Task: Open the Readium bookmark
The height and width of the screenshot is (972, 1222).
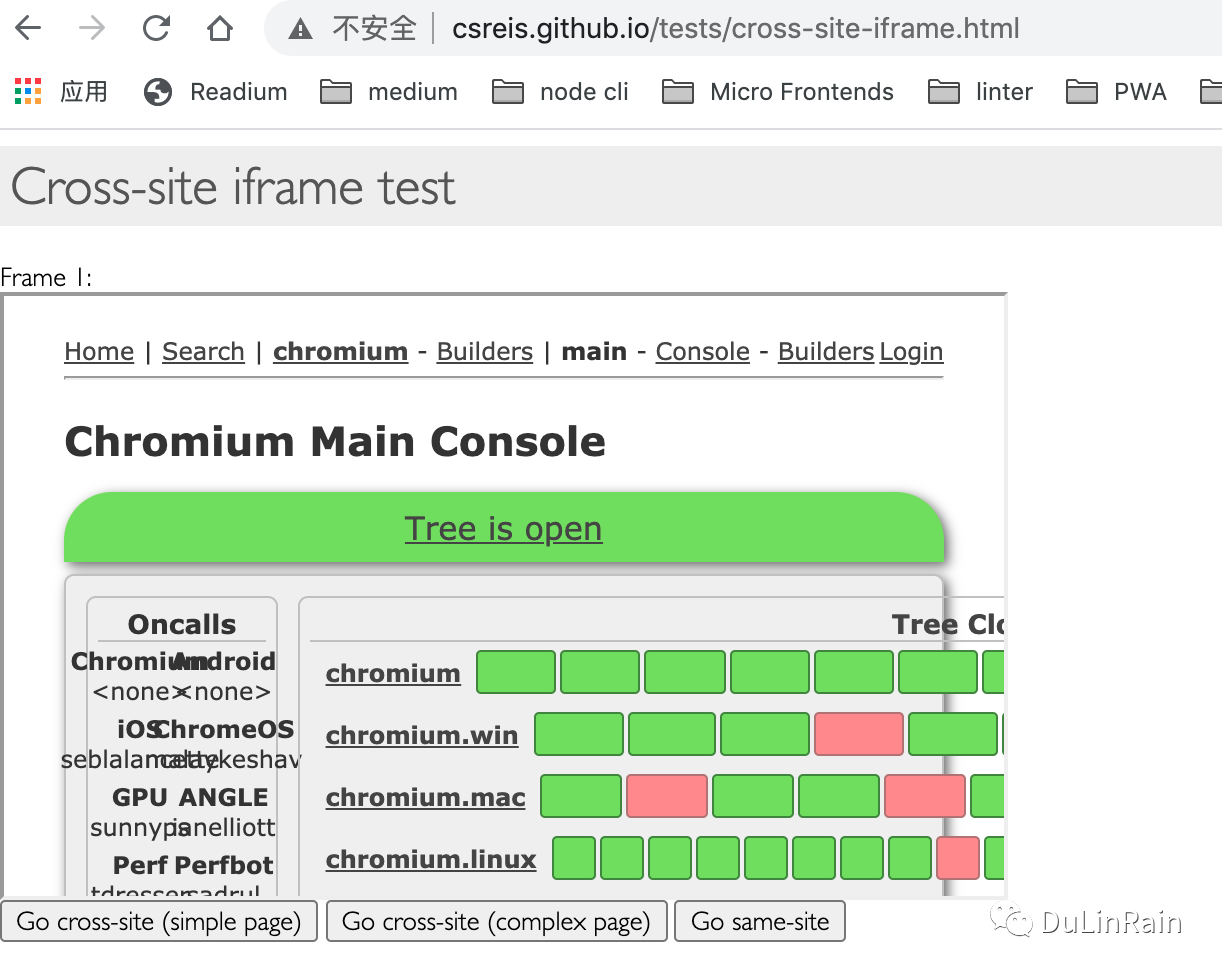Action: (215, 92)
